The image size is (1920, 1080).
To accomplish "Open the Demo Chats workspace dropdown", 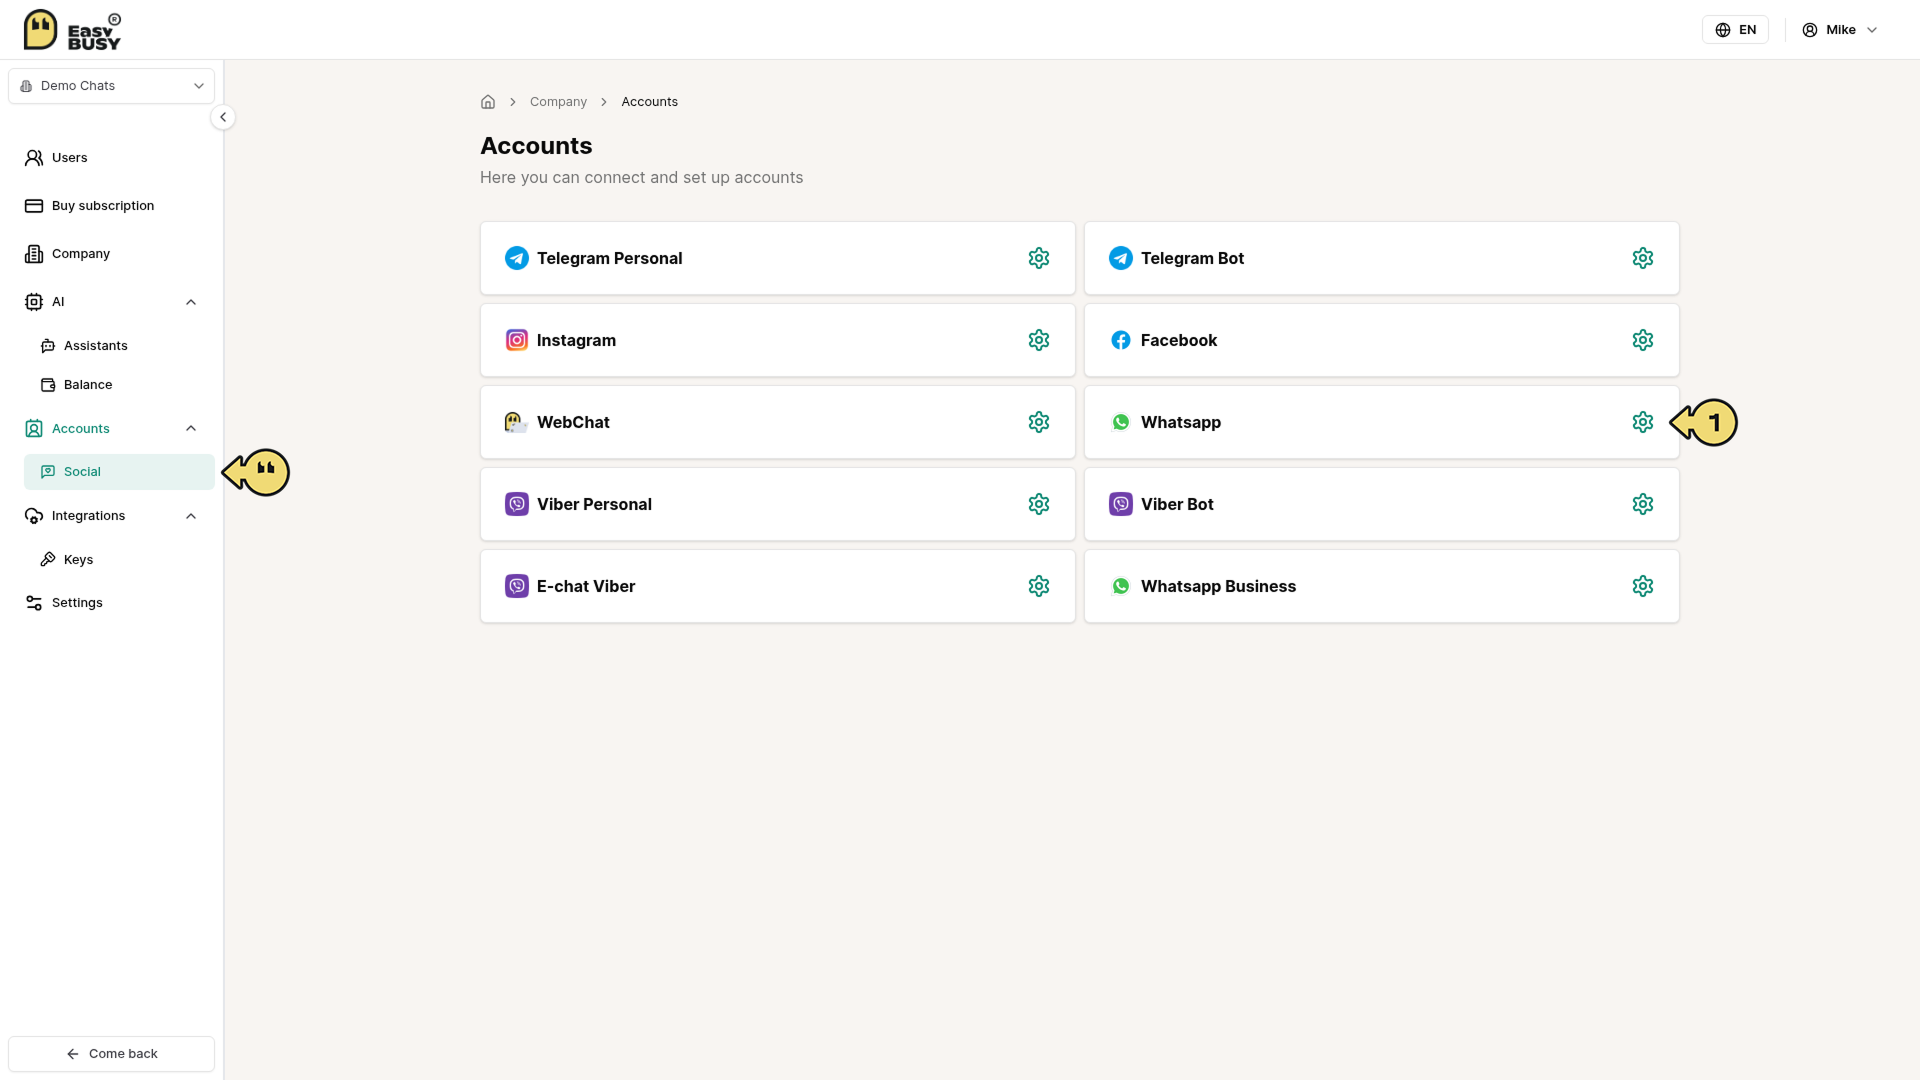I will pos(111,86).
